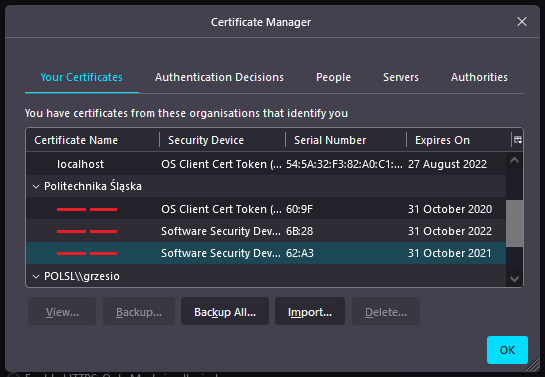
Task: Sort by Certificate Name column header
Action: [93, 140]
